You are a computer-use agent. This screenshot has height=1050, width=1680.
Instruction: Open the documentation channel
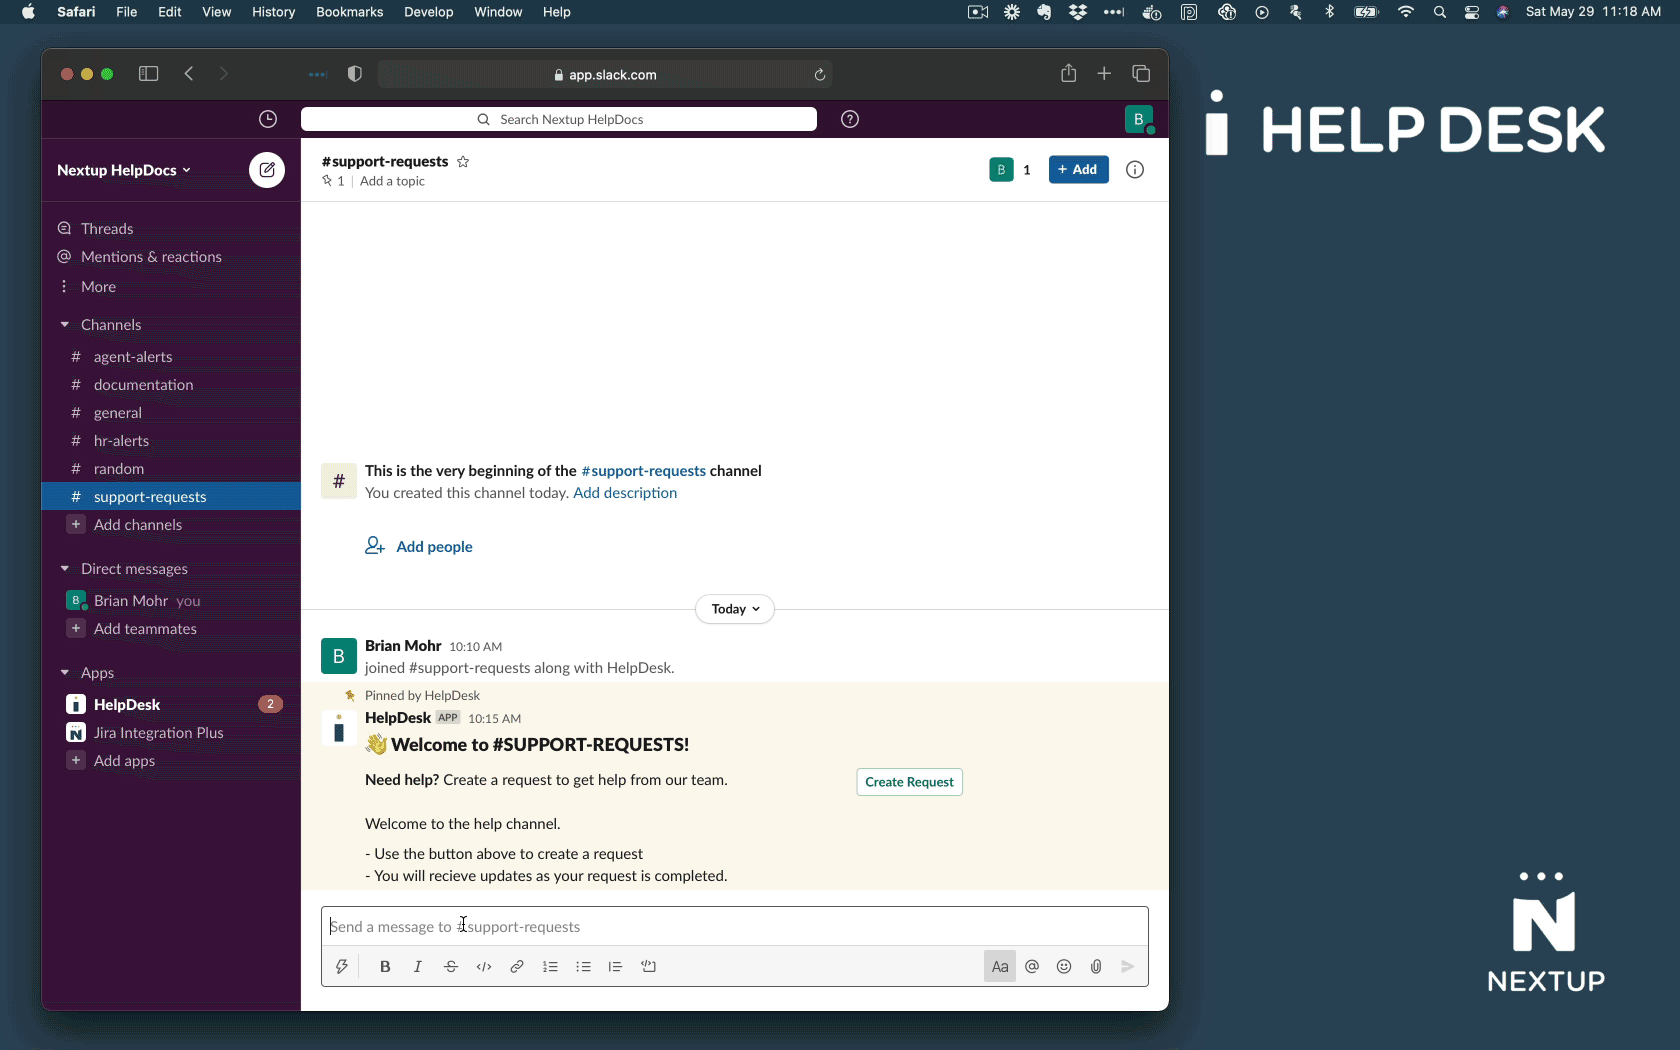point(171,385)
